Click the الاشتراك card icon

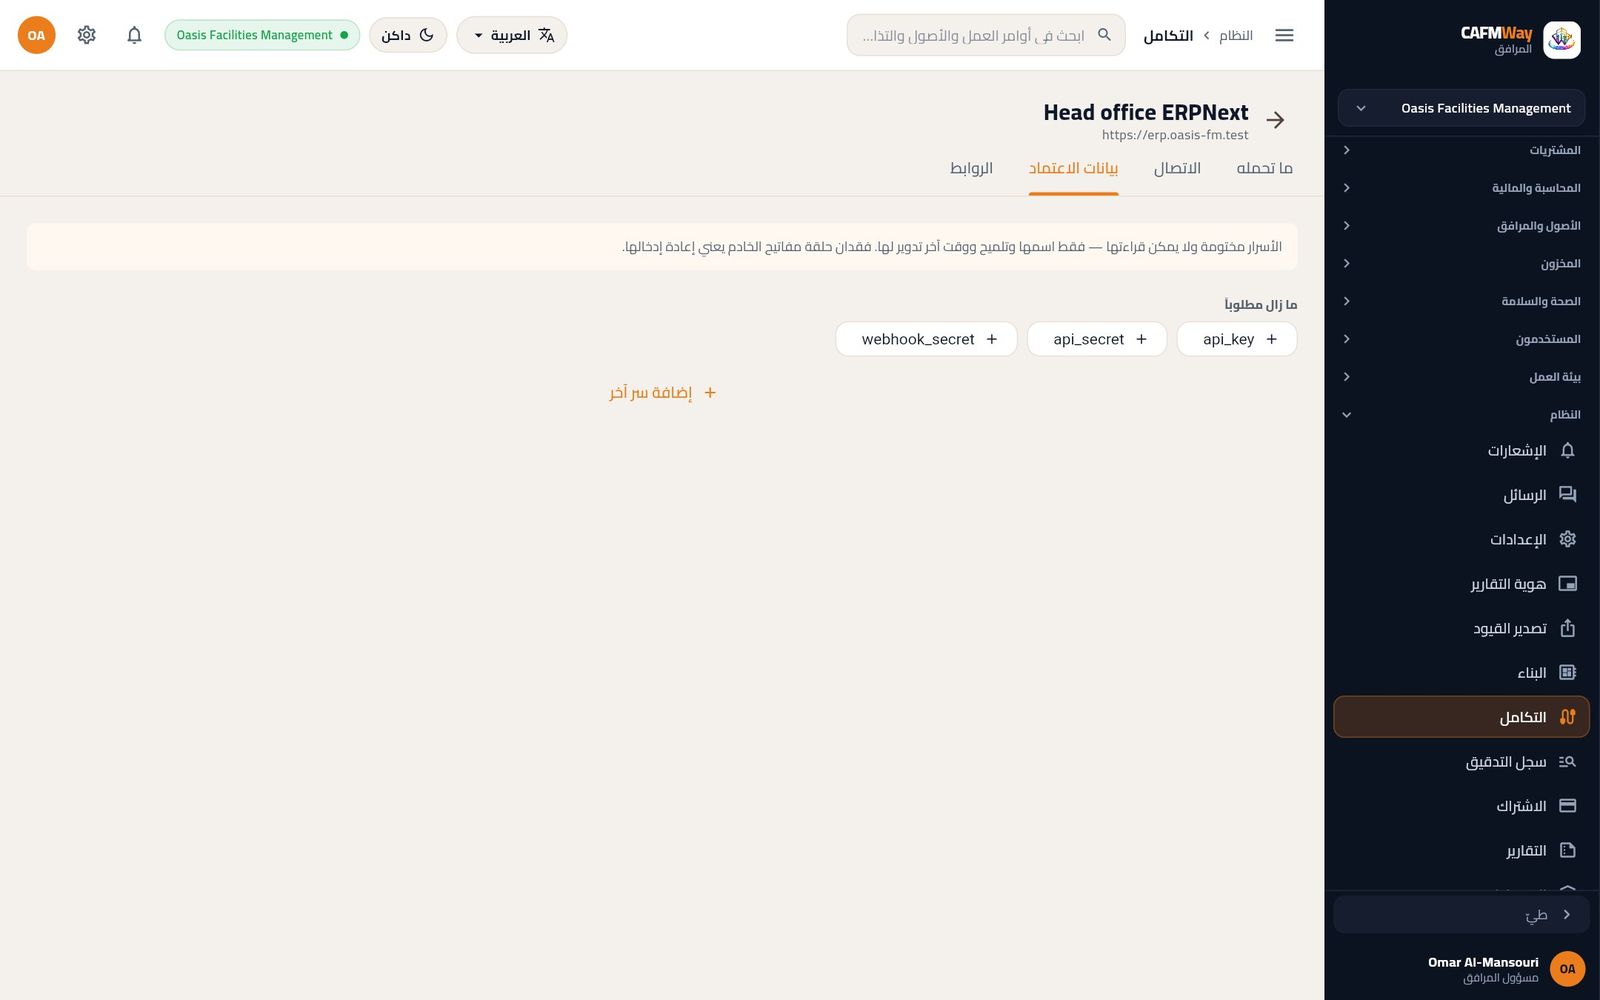[x=1567, y=806]
